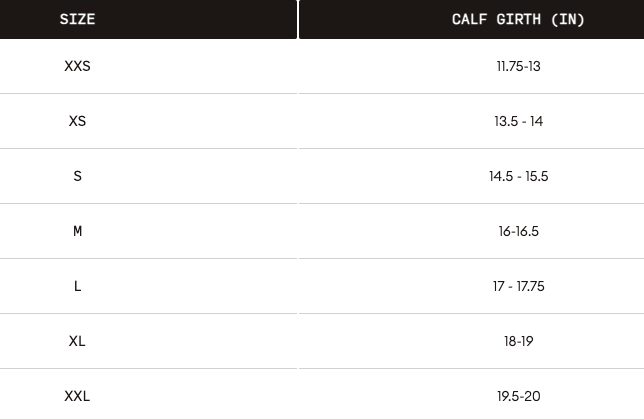The height and width of the screenshot is (419, 644).
Task: Click the 11.75-13 calf girth value
Action: [518, 66]
